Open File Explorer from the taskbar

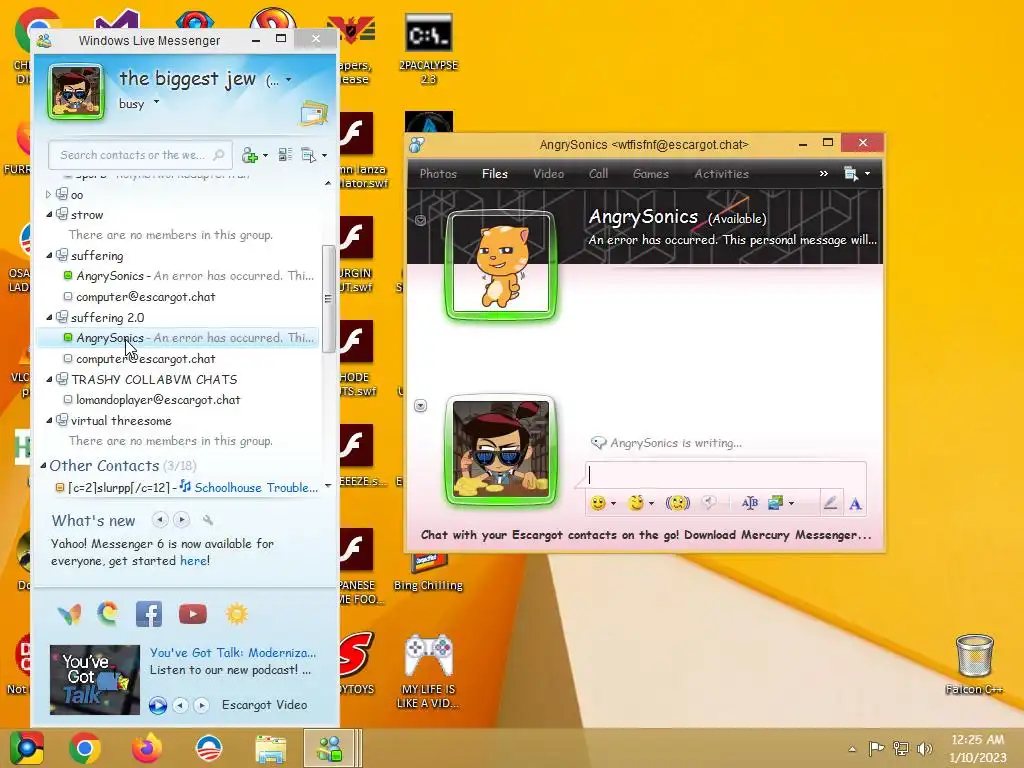tap(270, 749)
